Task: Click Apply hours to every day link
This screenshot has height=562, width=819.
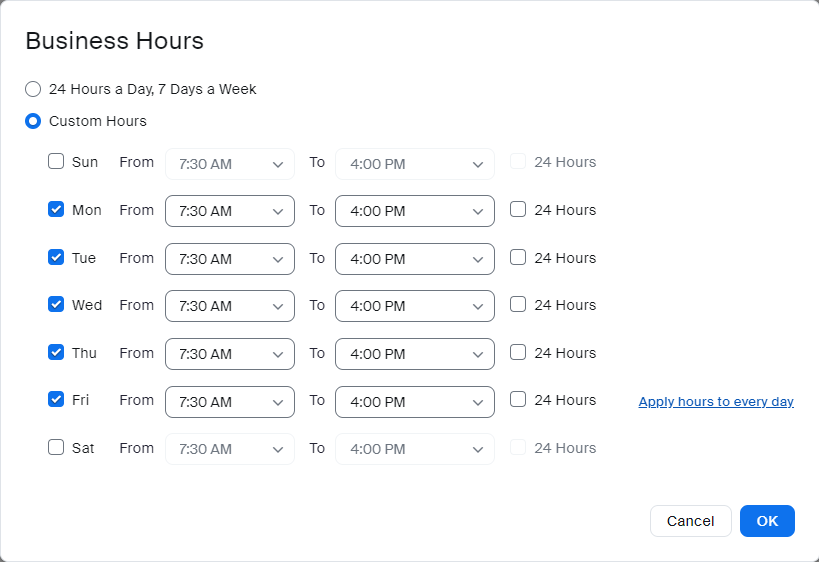Action: click(x=716, y=402)
